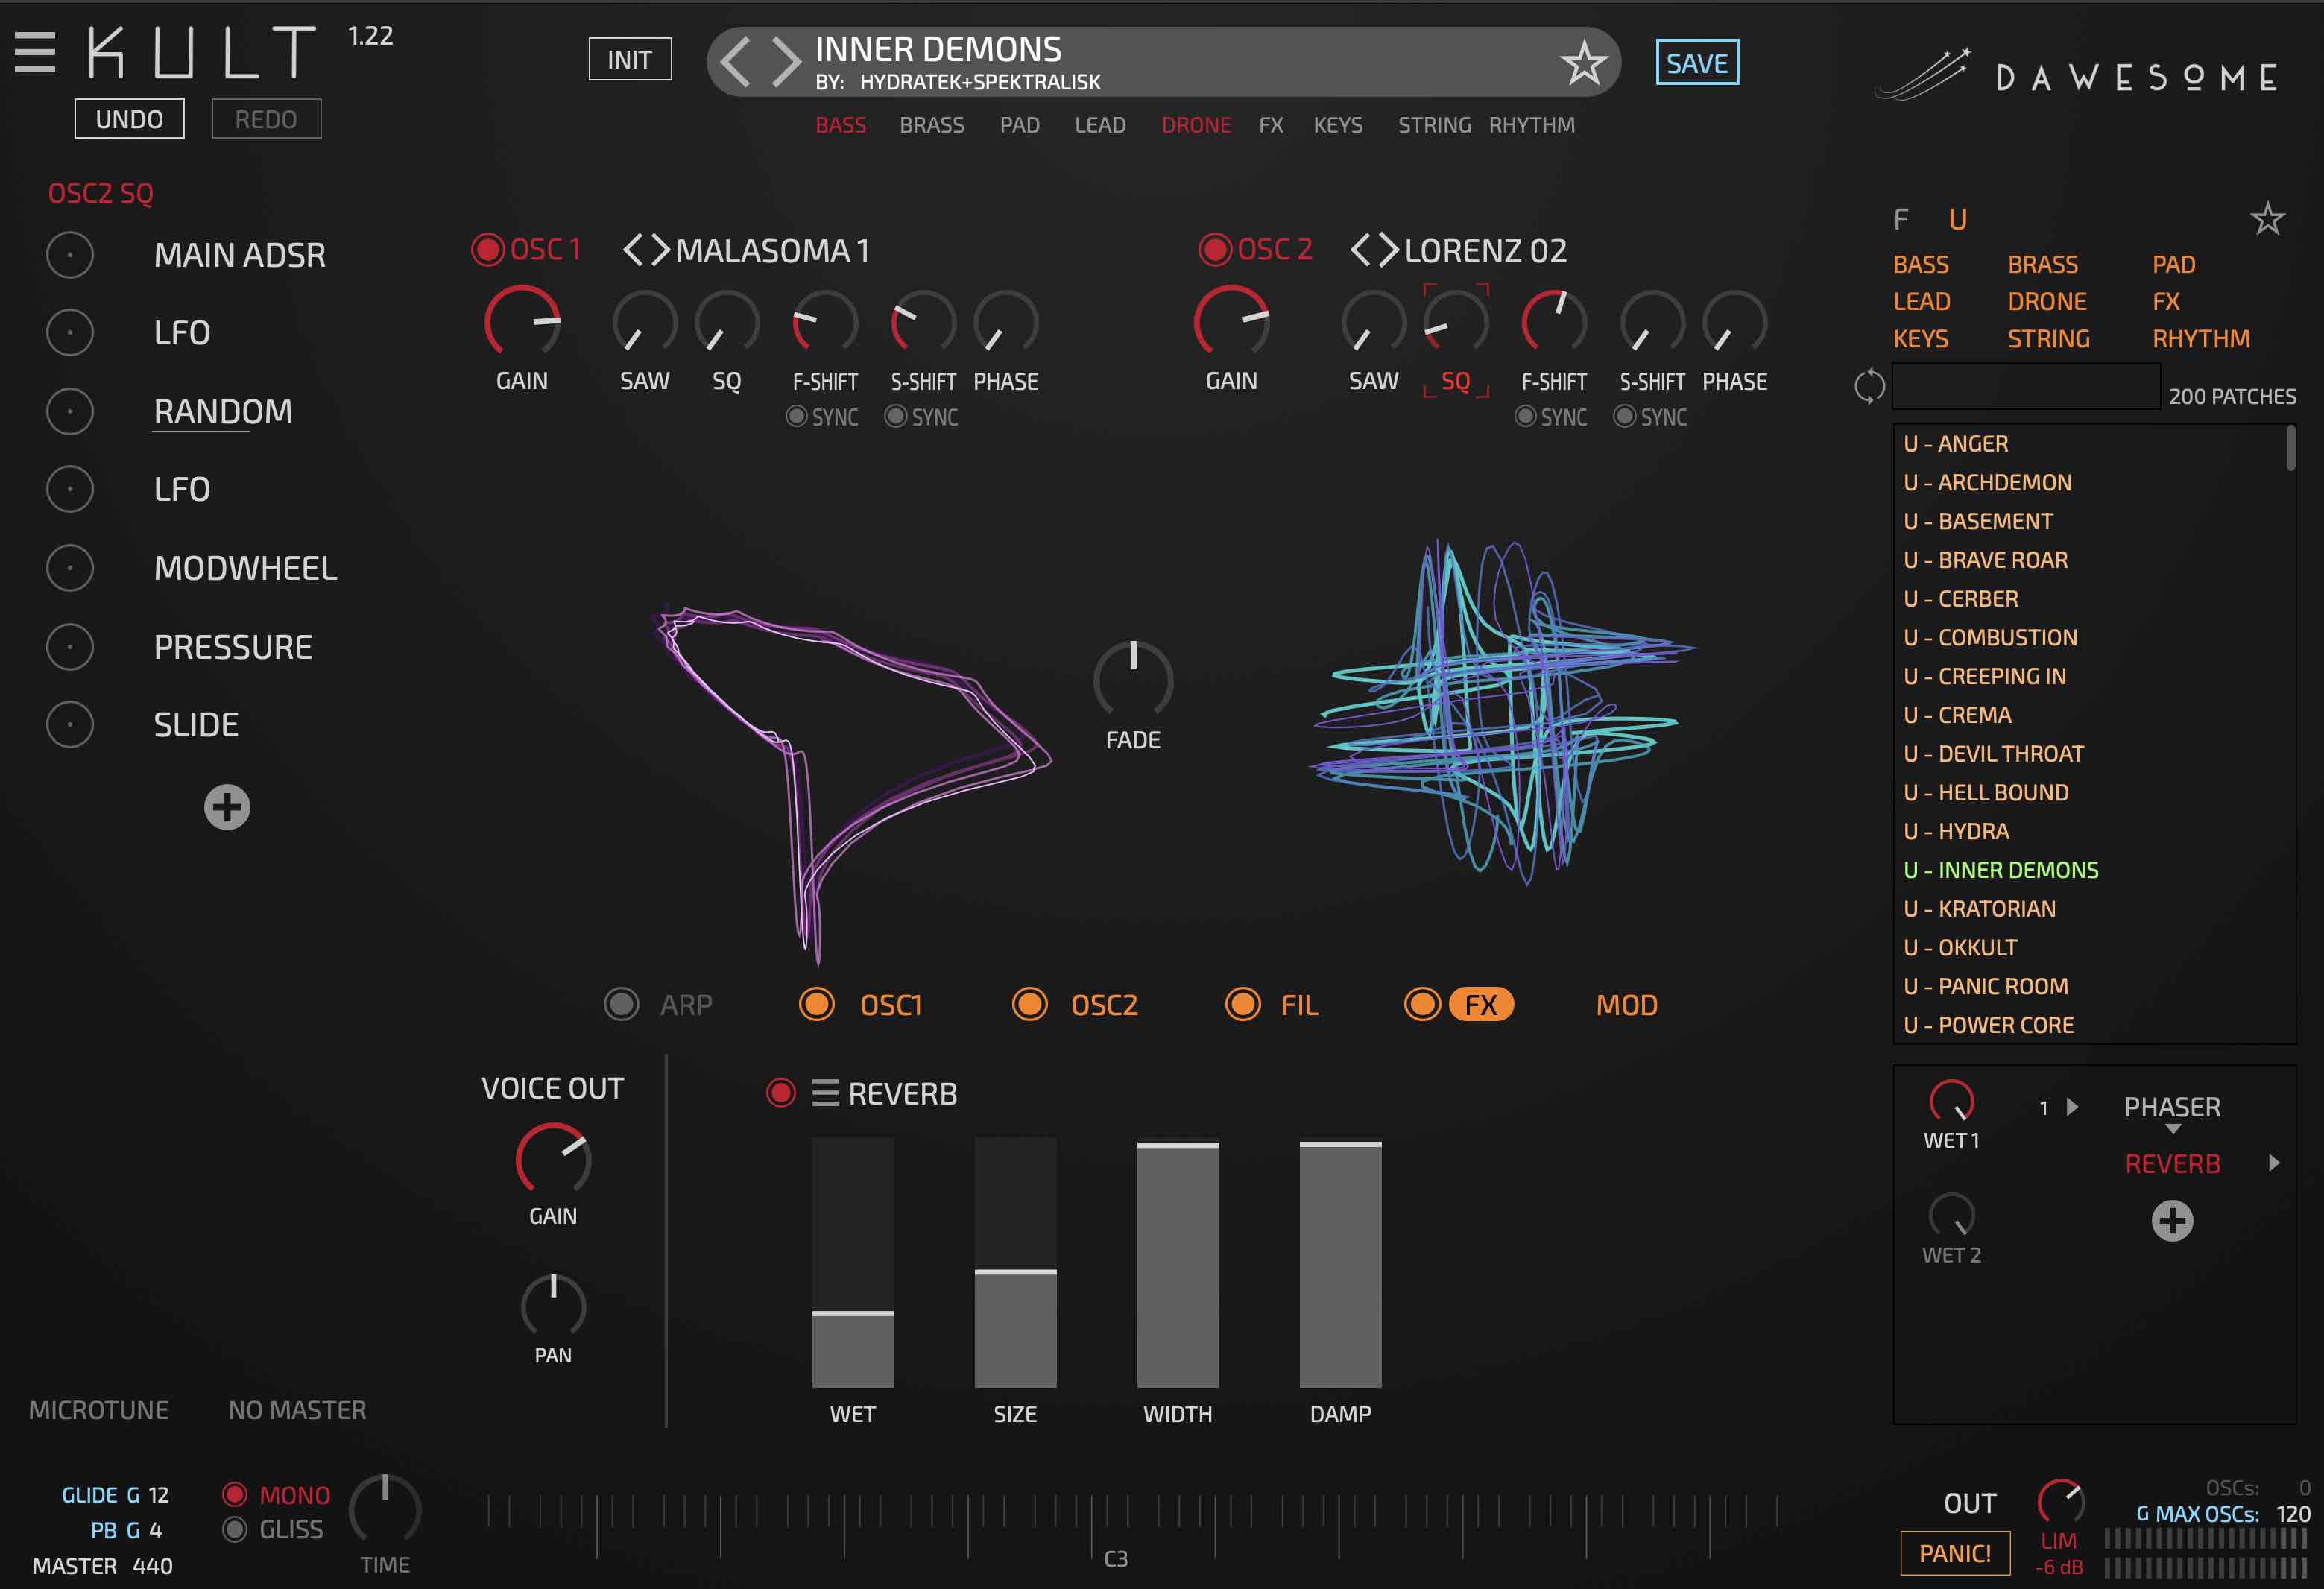Select next OSC 1 attractor arrow

point(660,250)
